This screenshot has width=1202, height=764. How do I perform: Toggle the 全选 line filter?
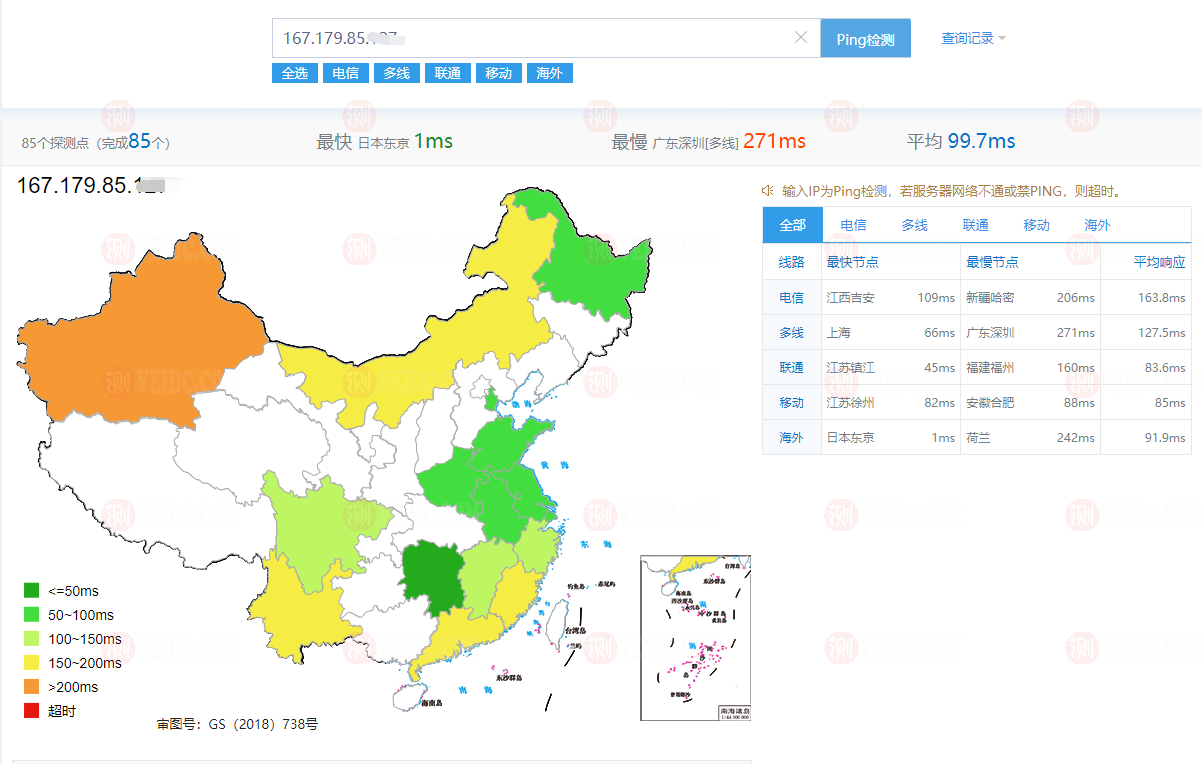coord(294,72)
